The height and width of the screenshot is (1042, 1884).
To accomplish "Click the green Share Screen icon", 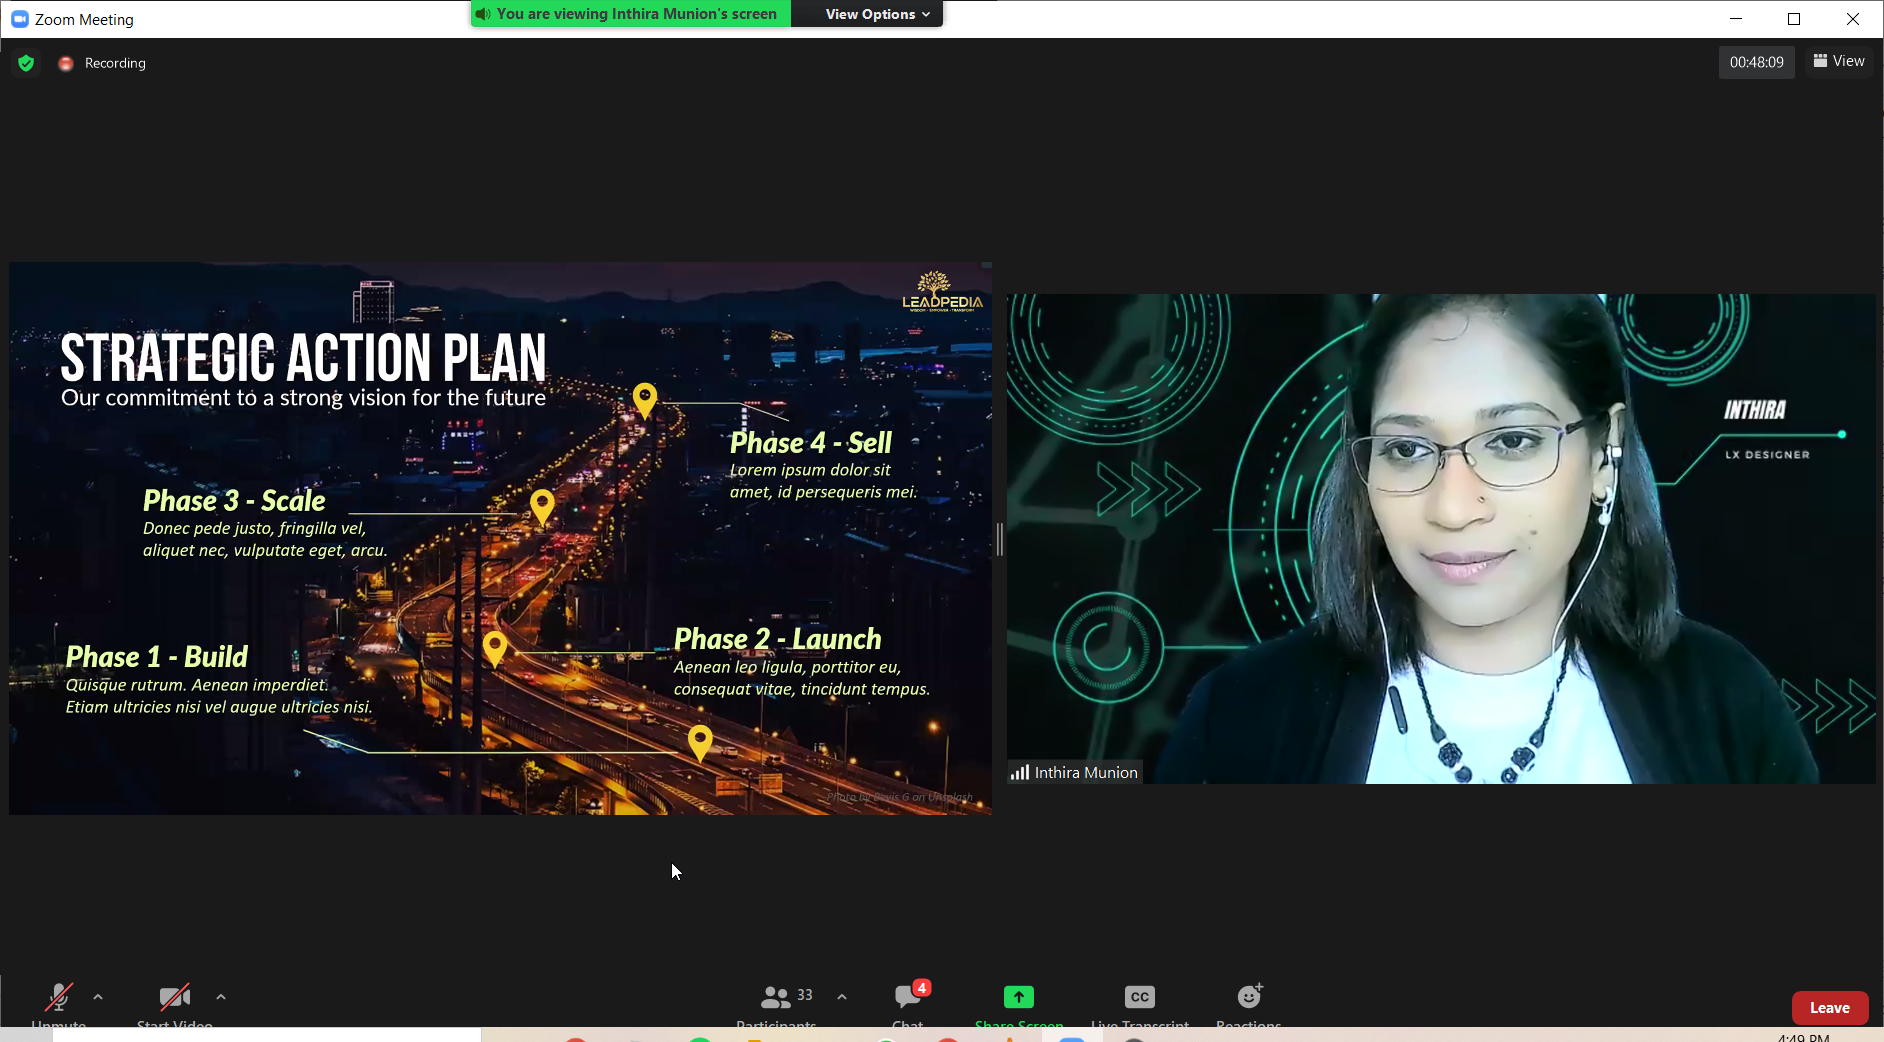I will pos(1019,997).
